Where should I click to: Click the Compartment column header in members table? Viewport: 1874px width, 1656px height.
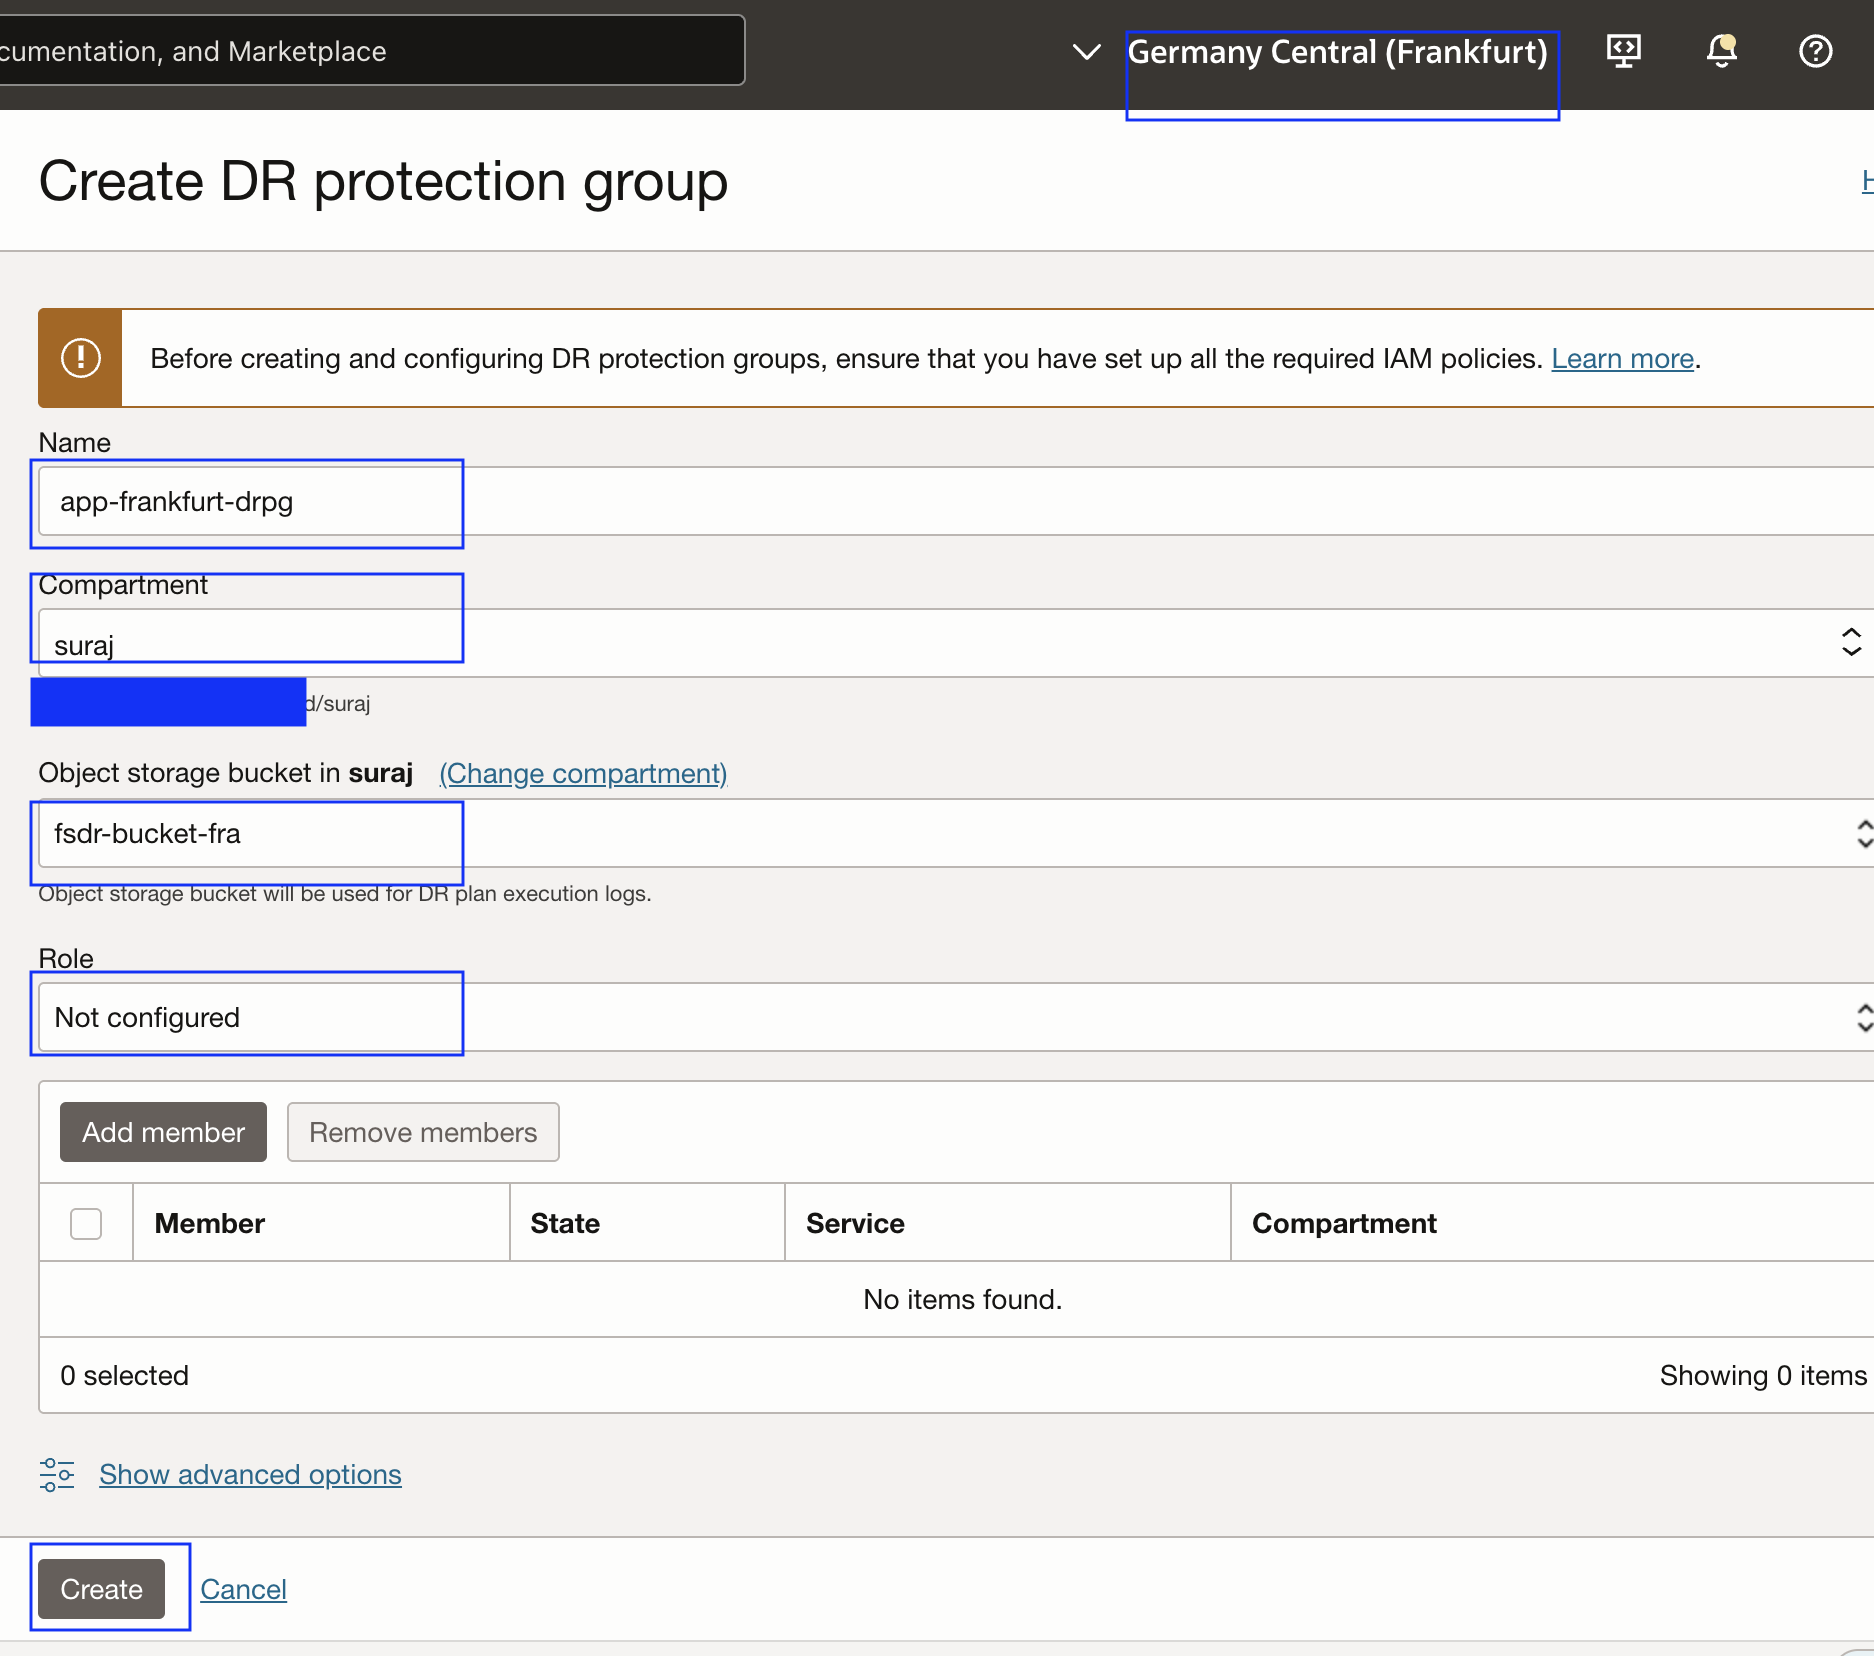coord(1344,1223)
